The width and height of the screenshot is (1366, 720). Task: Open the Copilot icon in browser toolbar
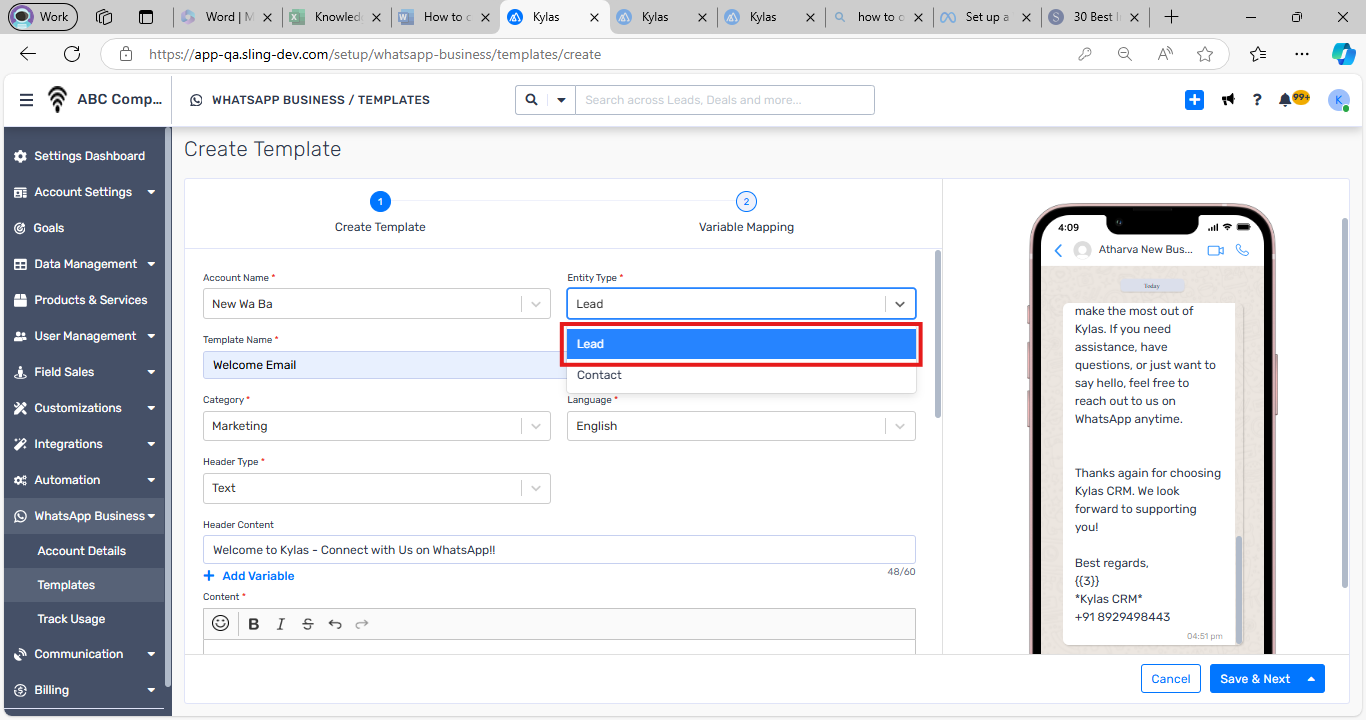[1343, 54]
